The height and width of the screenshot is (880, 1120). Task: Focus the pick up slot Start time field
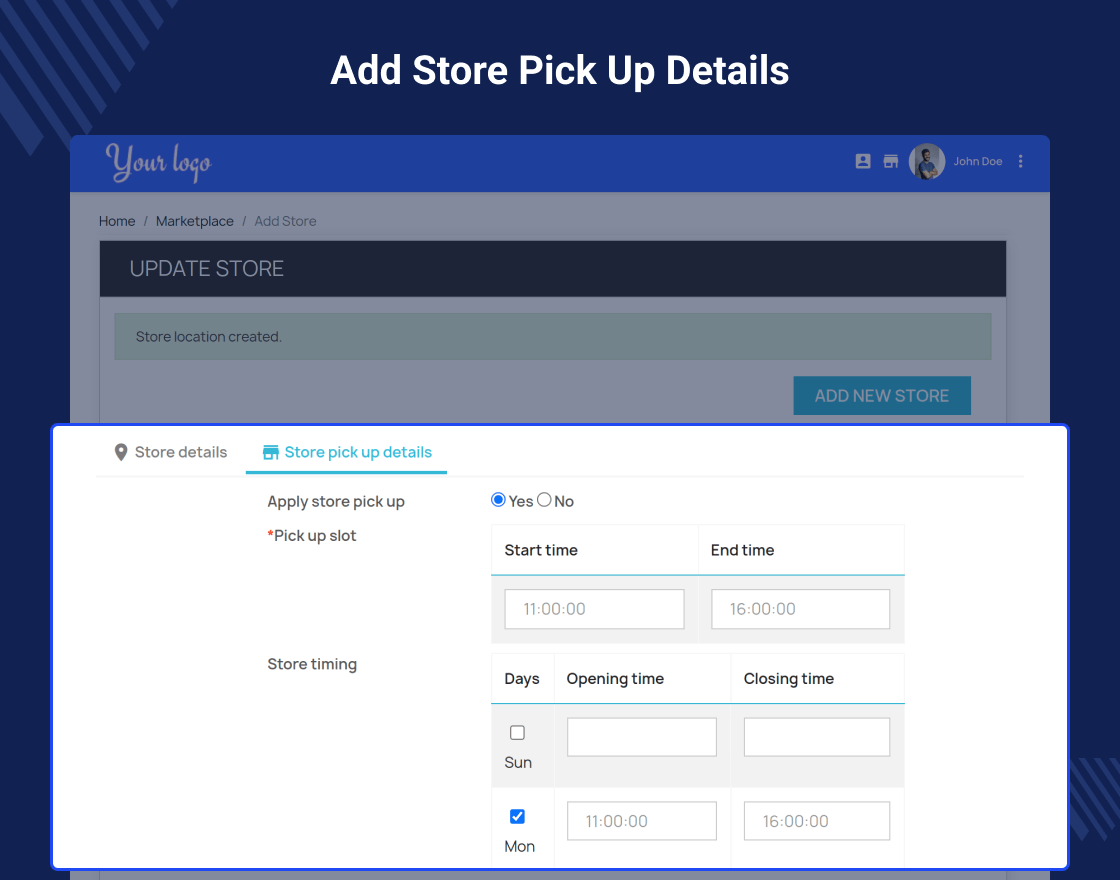point(594,609)
